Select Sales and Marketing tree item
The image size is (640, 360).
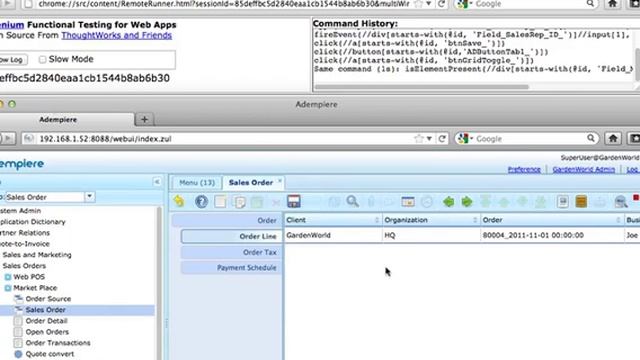[37, 255]
